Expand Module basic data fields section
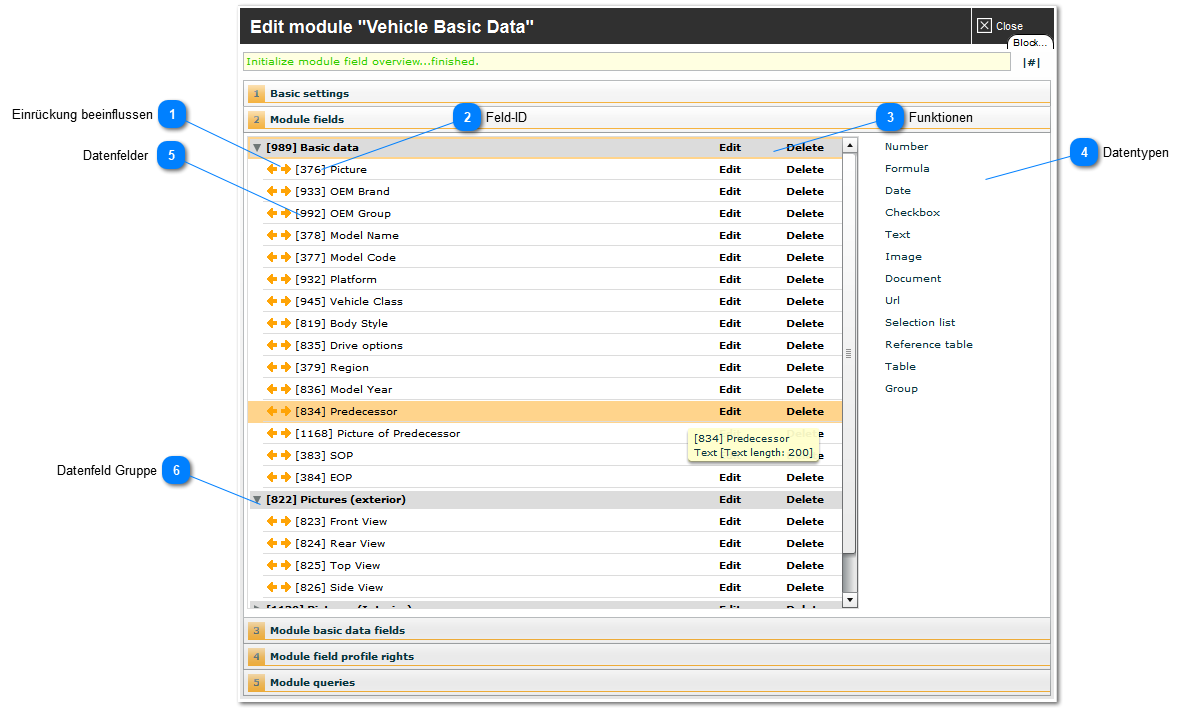This screenshot has width=1185, height=711. point(648,630)
